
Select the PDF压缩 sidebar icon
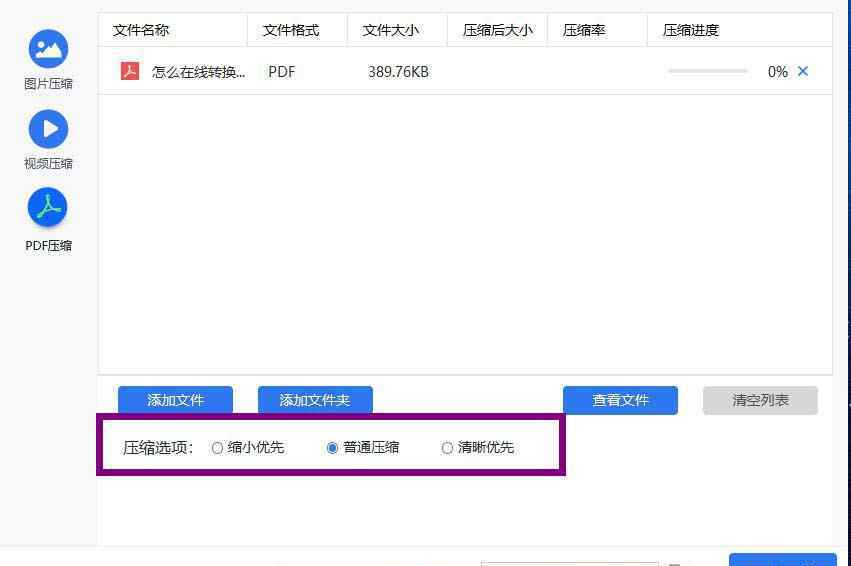48,208
